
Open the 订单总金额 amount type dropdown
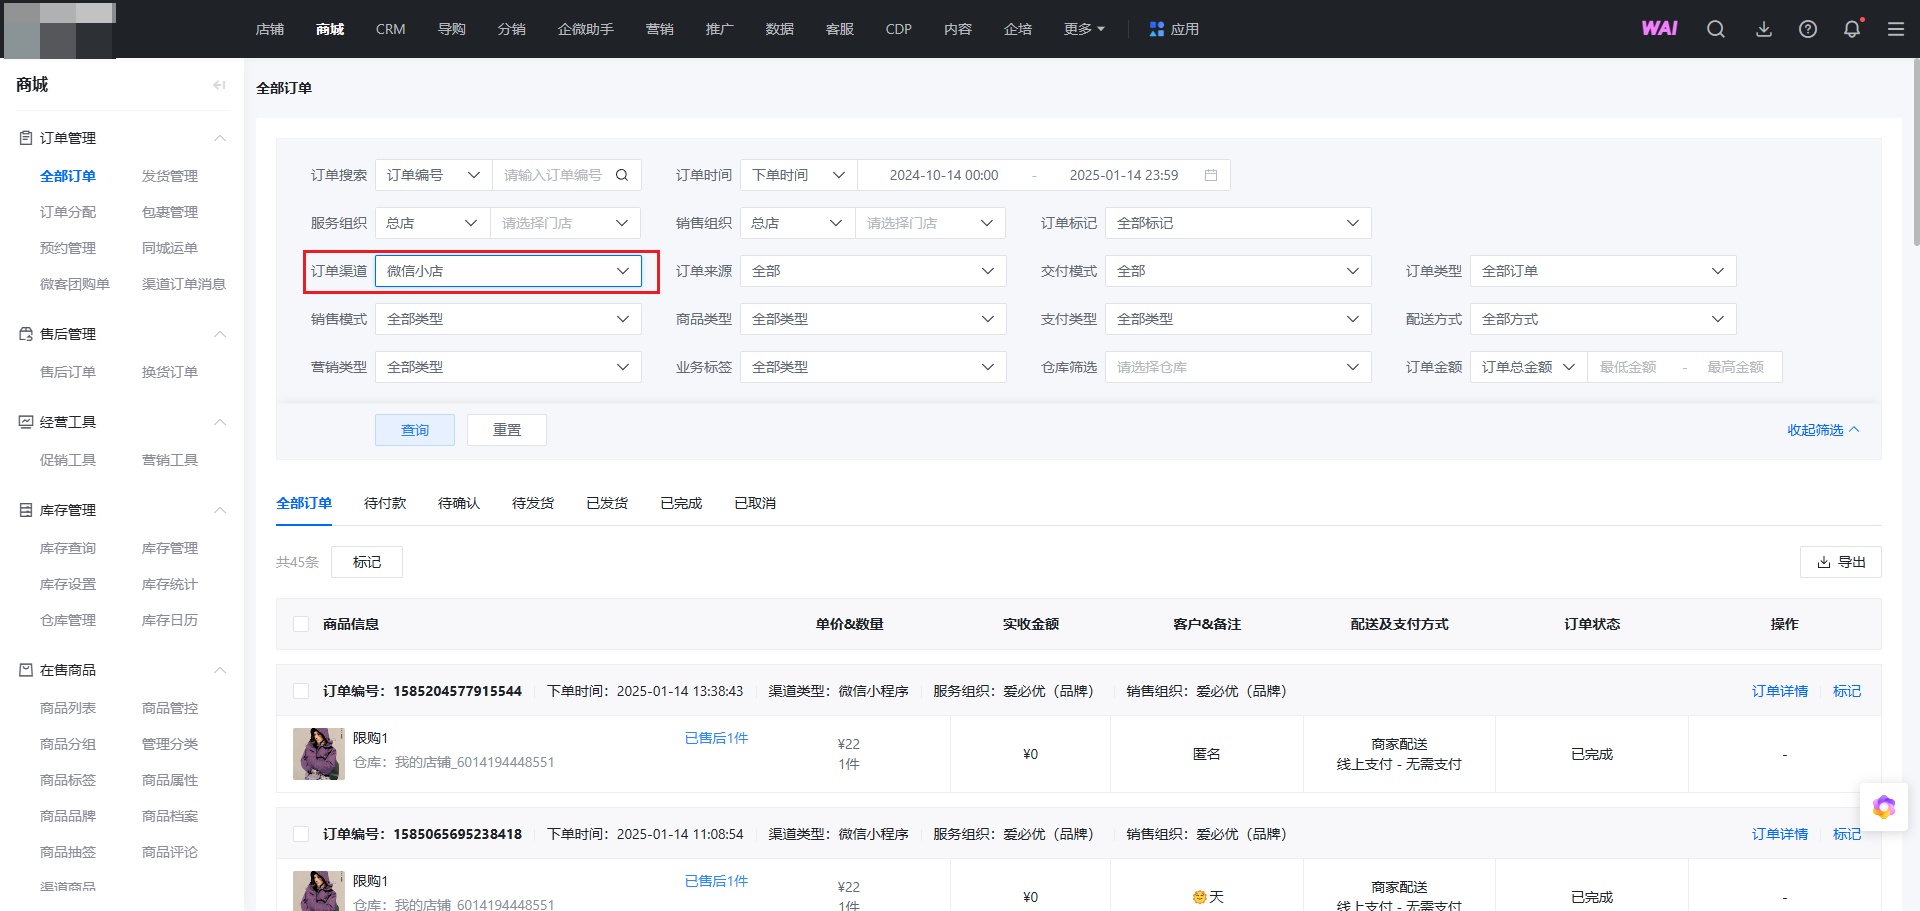click(1529, 367)
